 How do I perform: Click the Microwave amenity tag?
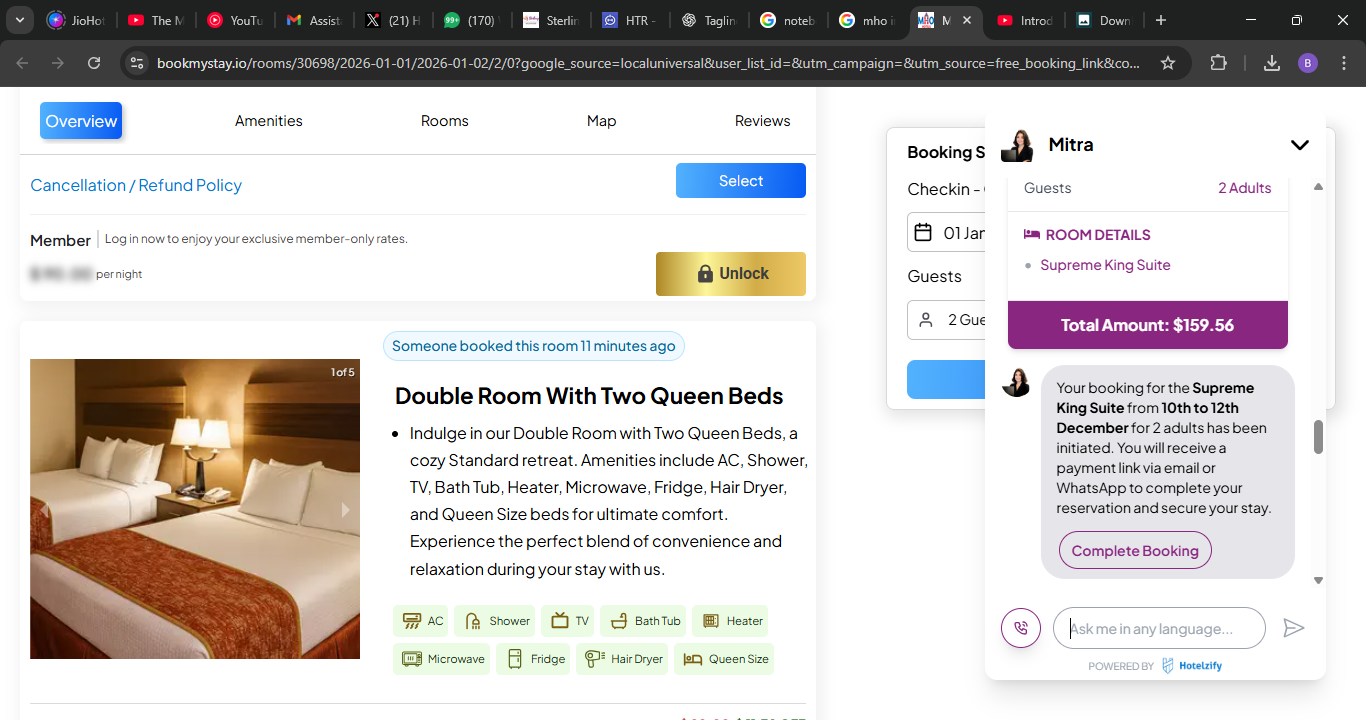(x=442, y=659)
